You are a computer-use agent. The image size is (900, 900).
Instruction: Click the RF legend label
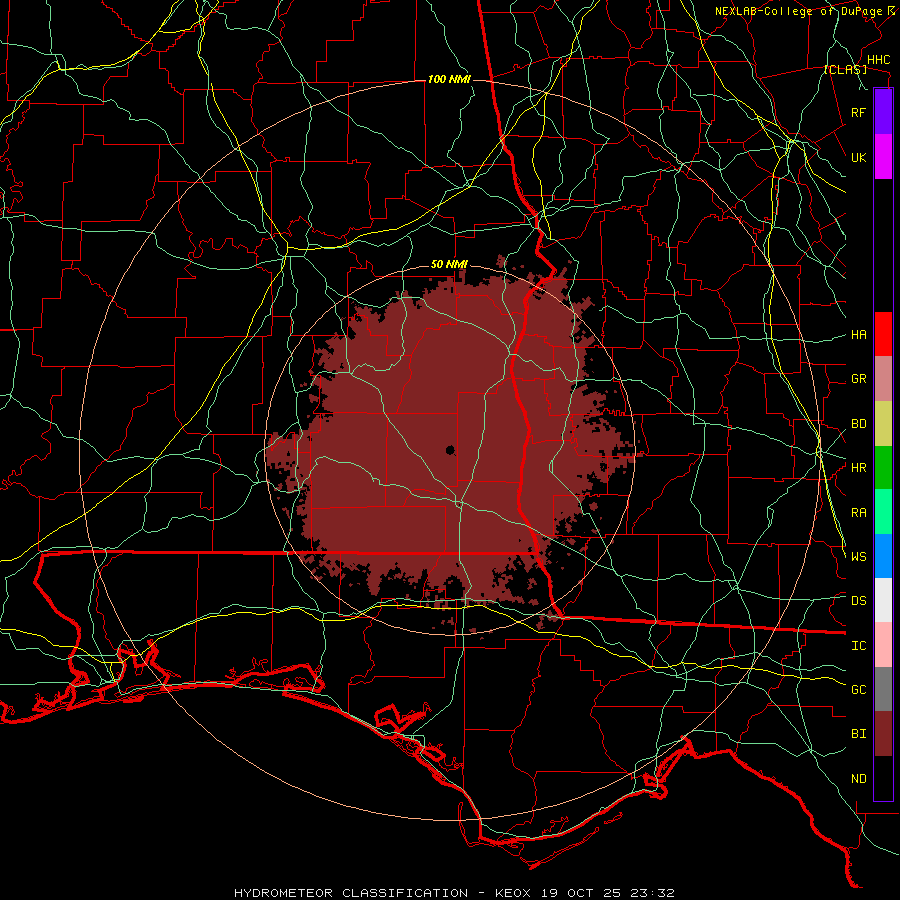(858, 112)
